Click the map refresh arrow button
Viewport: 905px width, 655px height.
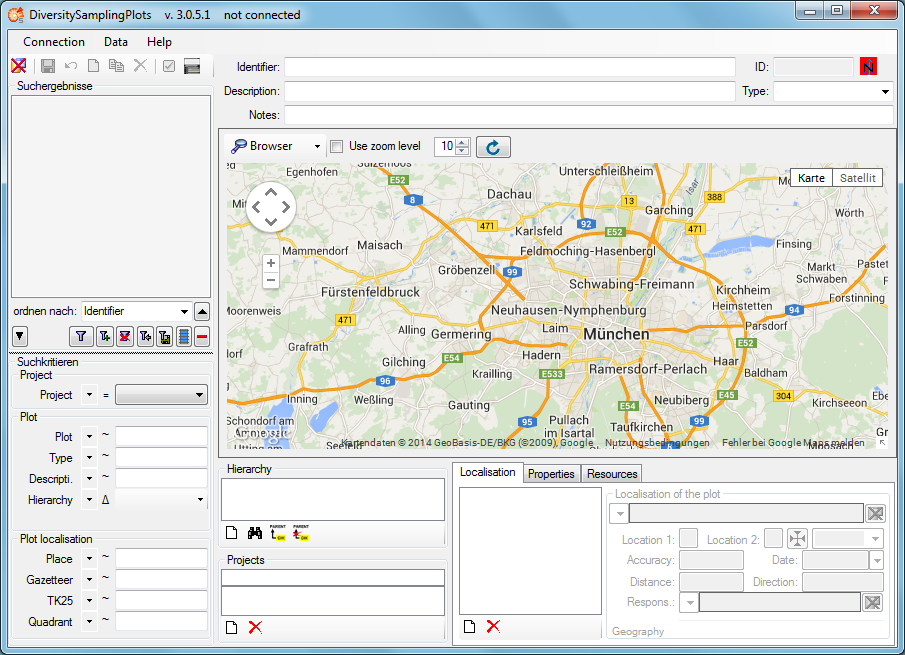[x=493, y=147]
